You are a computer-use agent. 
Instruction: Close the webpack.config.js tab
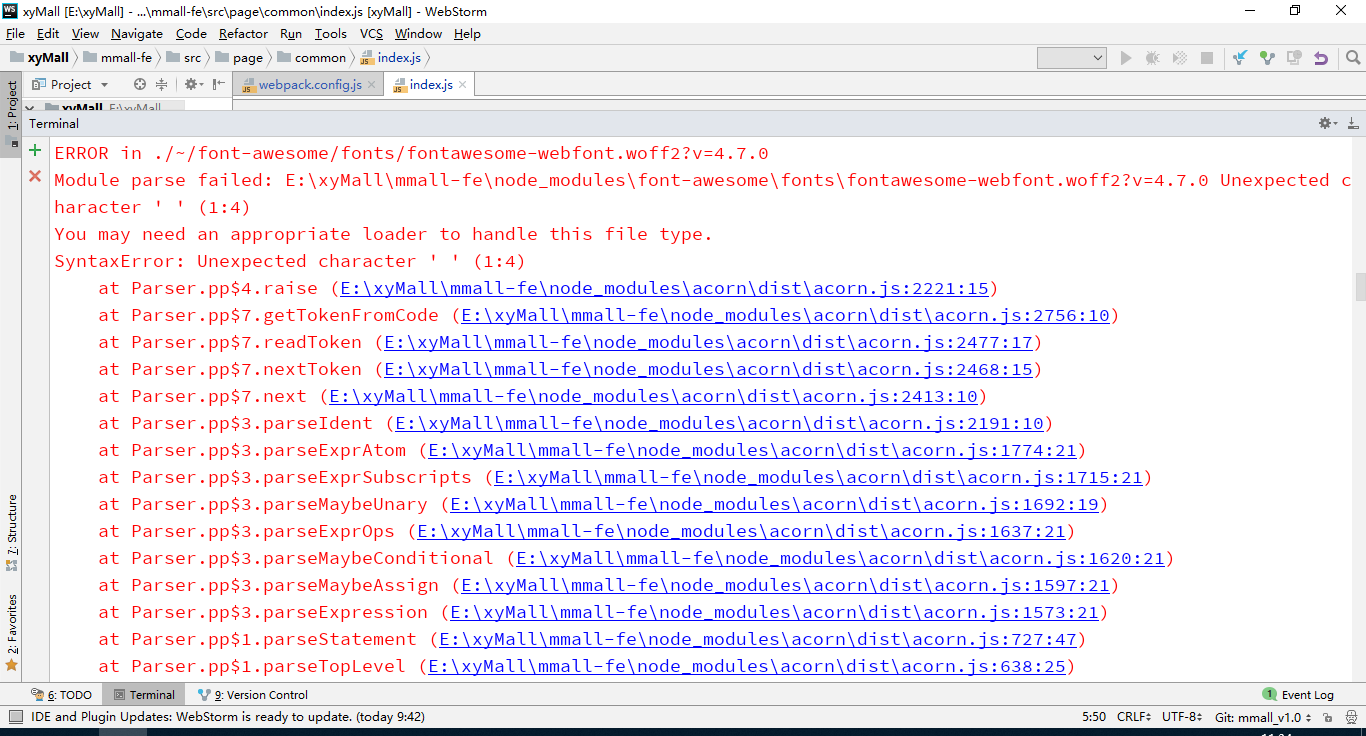coord(372,85)
